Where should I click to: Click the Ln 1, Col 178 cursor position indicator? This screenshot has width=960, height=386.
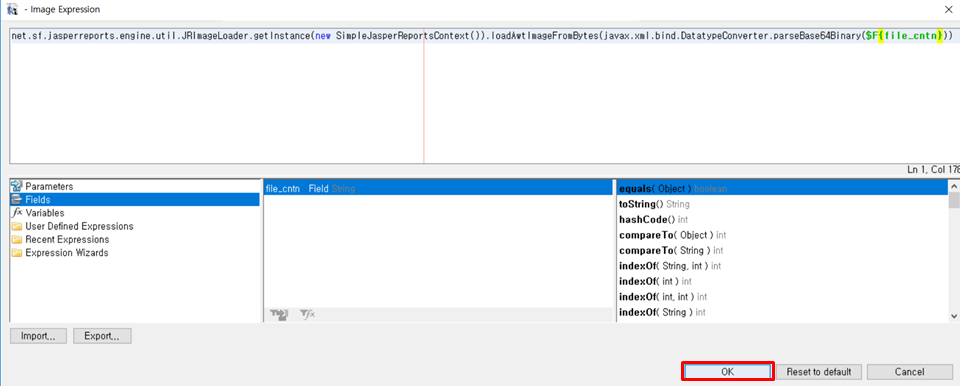pyautogui.click(x=933, y=169)
